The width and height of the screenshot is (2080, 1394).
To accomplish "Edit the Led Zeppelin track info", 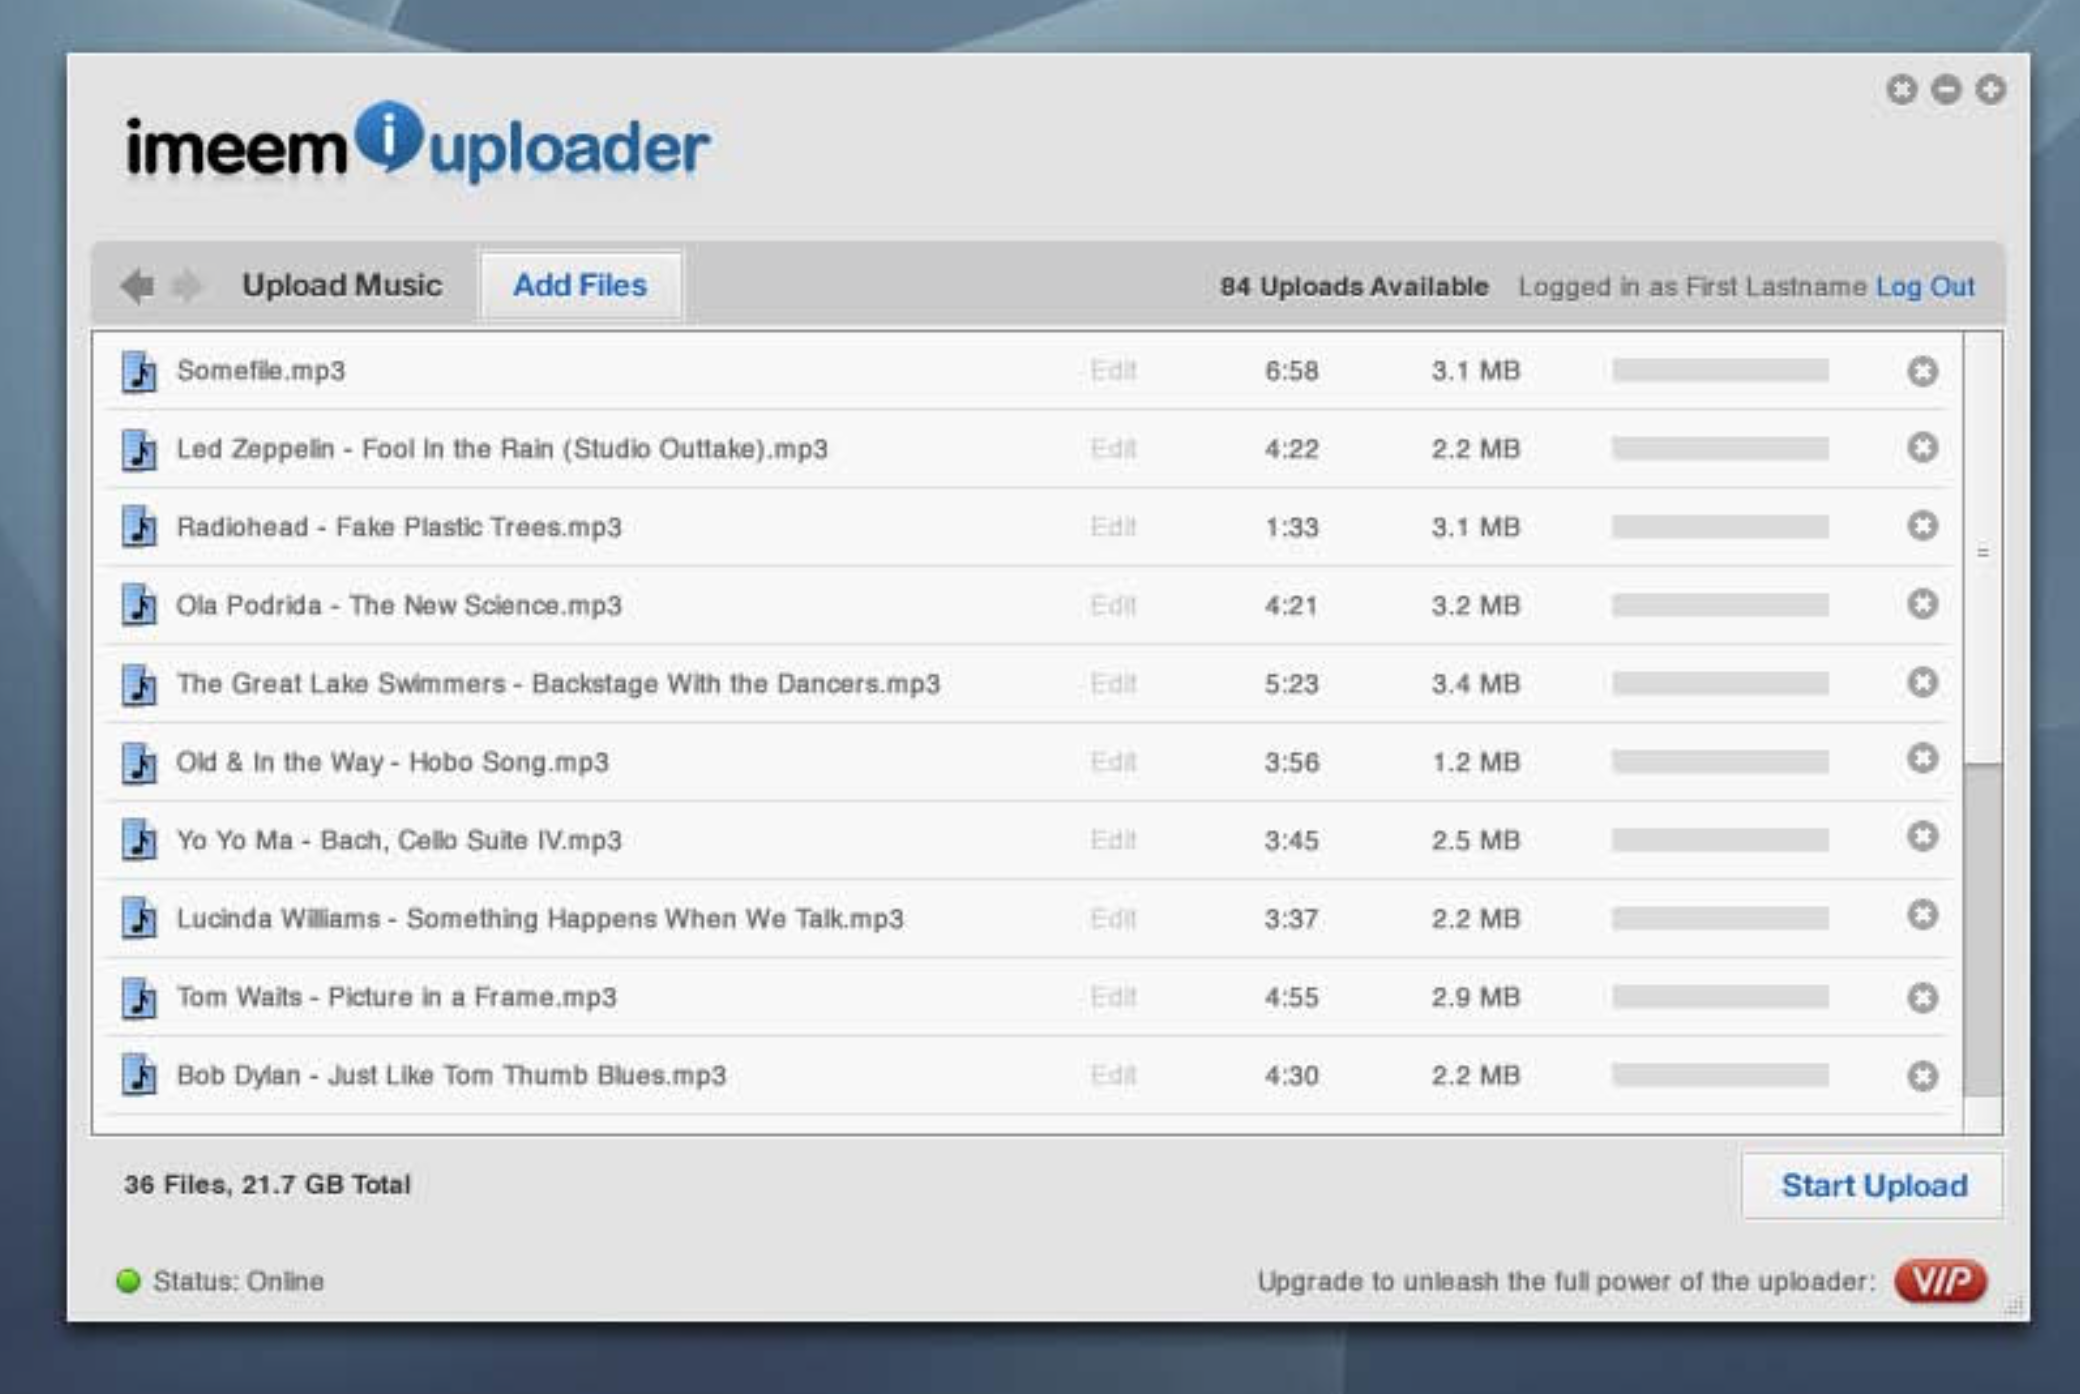I will [x=1113, y=449].
